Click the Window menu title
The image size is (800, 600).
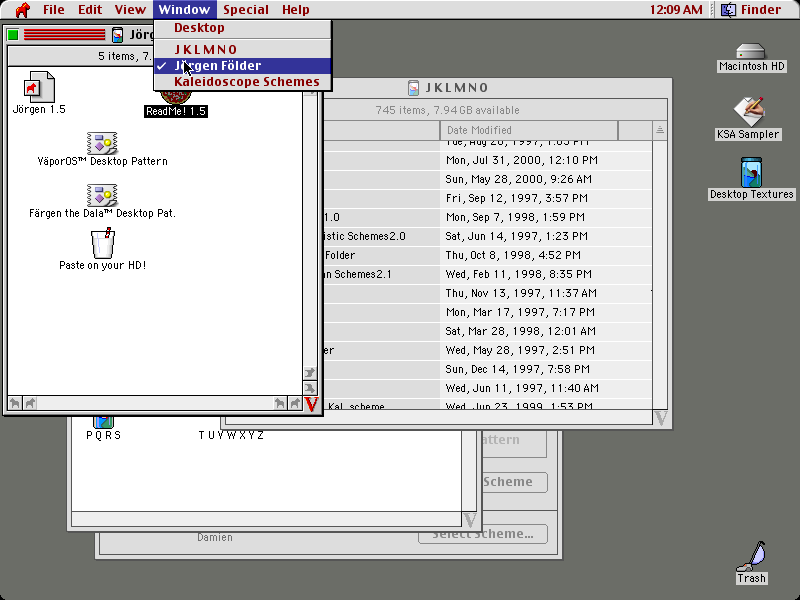pos(184,10)
